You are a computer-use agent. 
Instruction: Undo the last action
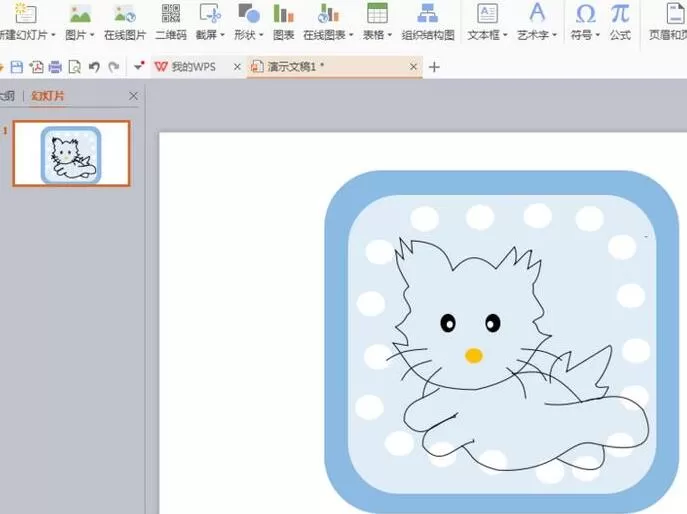[x=94, y=67]
